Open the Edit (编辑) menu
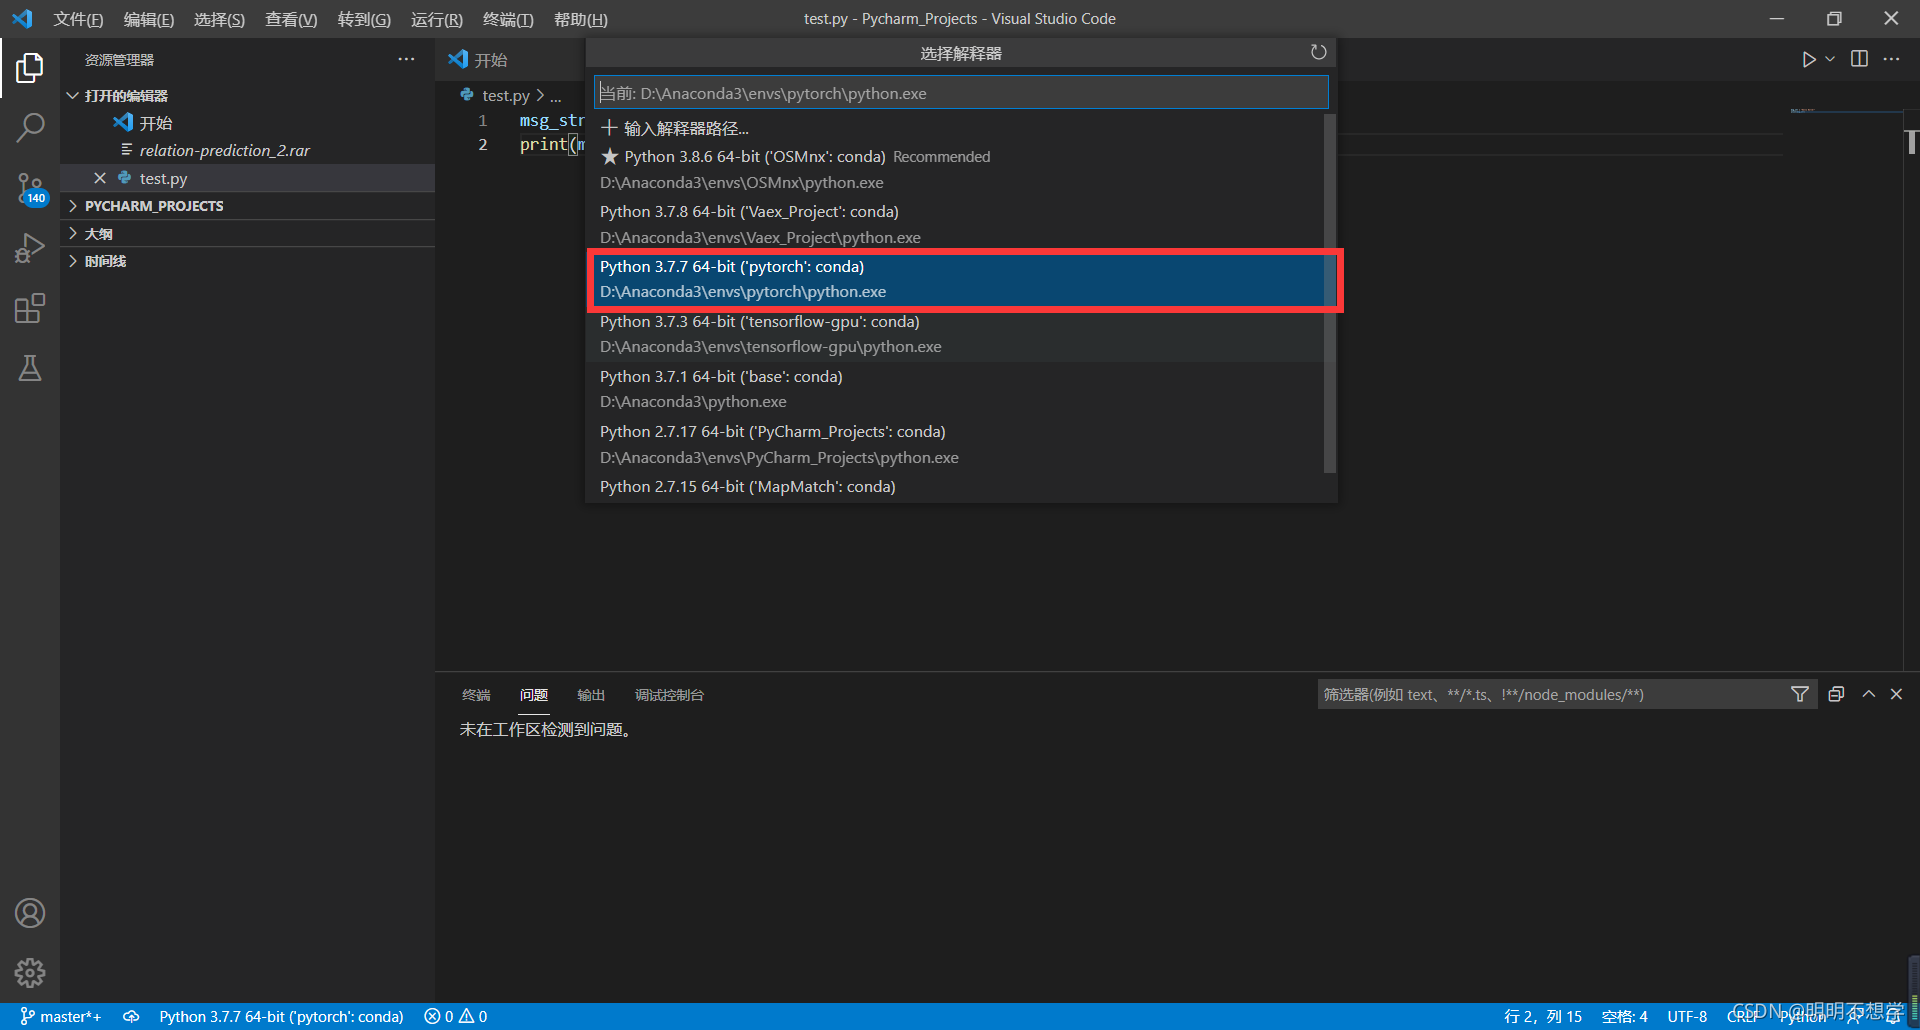Screen dimensions: 1920x1030 148,19
